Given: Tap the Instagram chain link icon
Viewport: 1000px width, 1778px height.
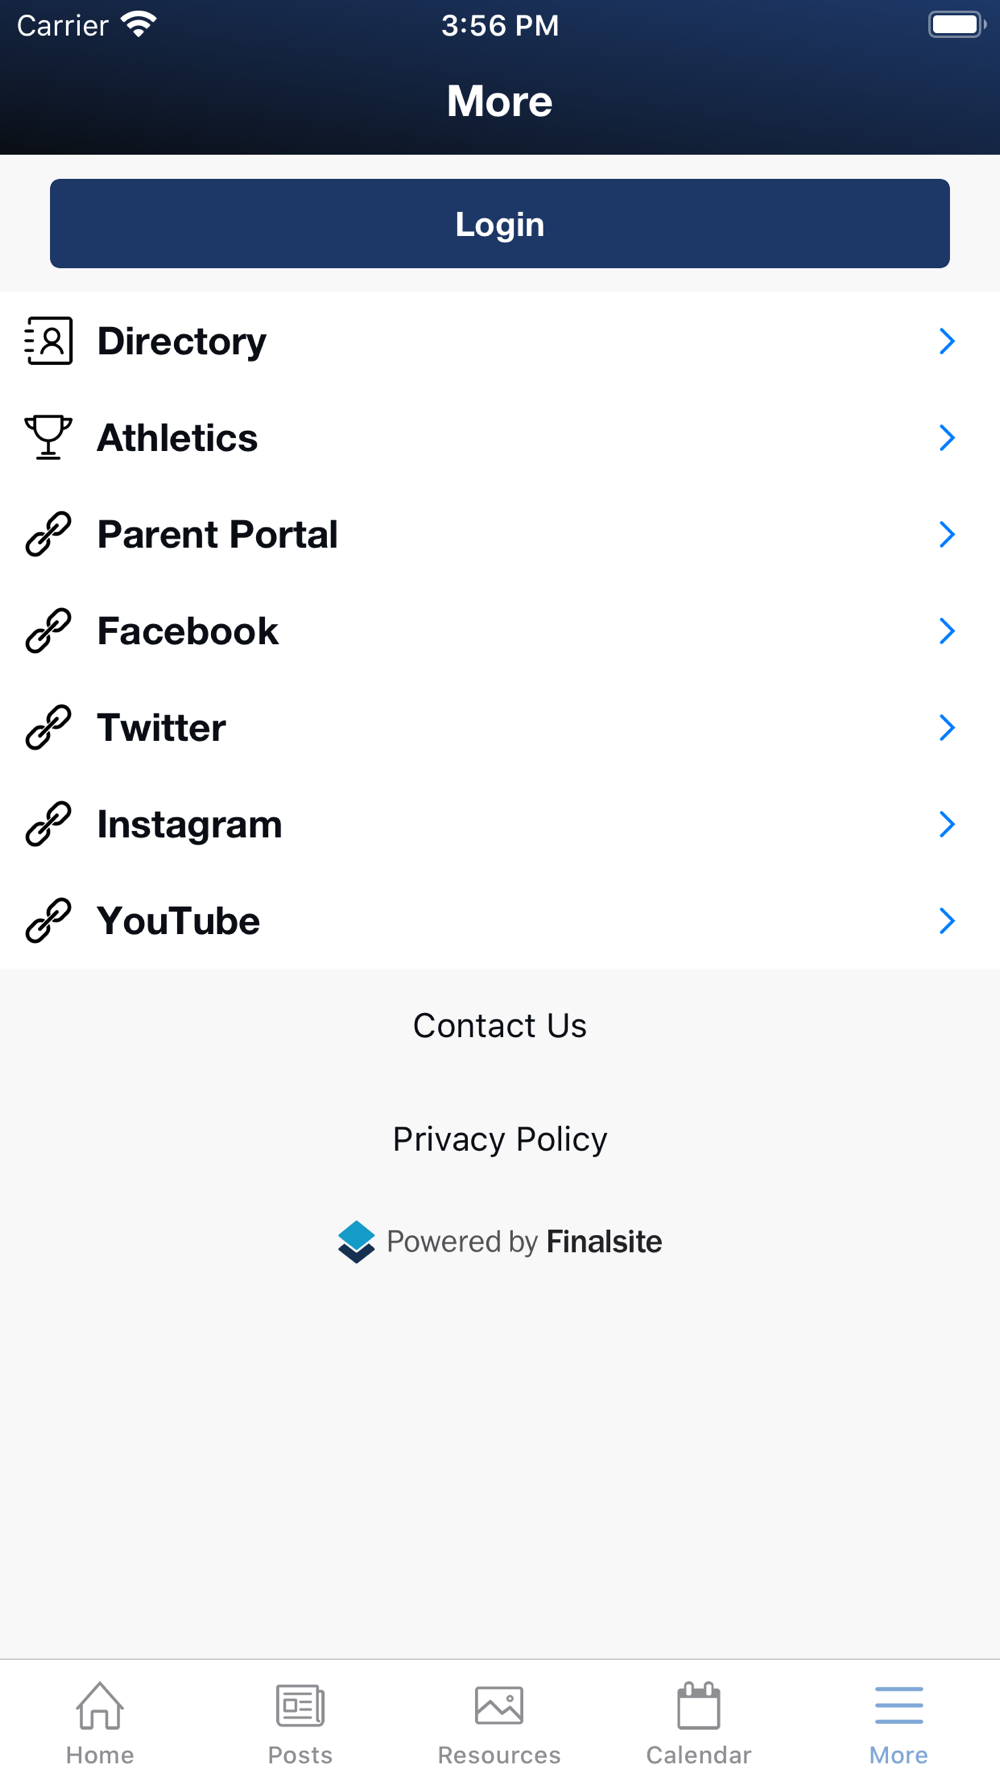Looking at the screenshot, I should [x=48, y=824].
